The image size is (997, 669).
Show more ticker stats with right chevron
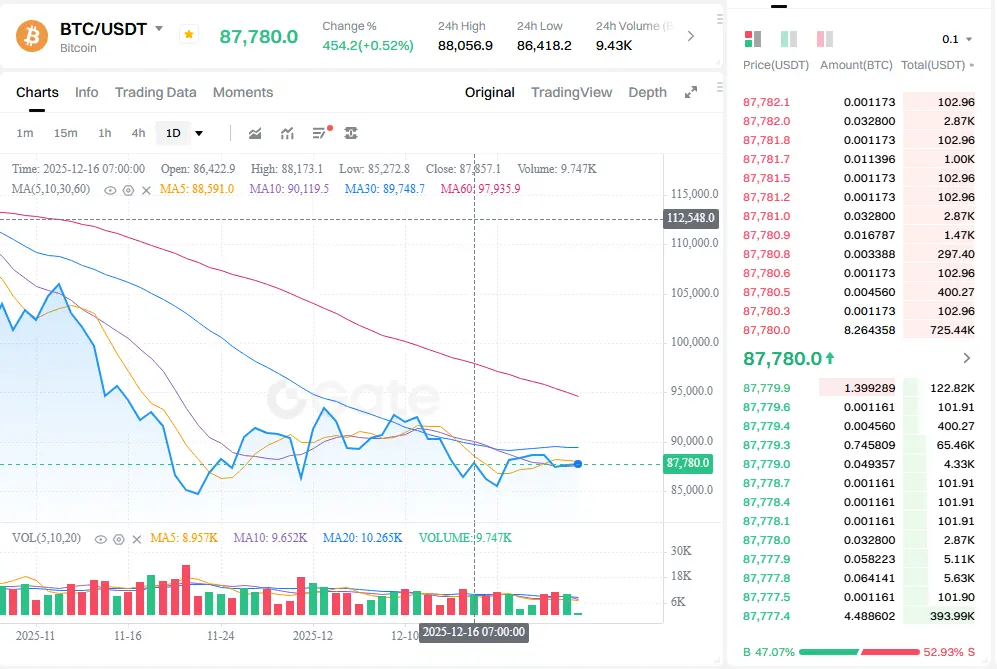click(691, 36)
